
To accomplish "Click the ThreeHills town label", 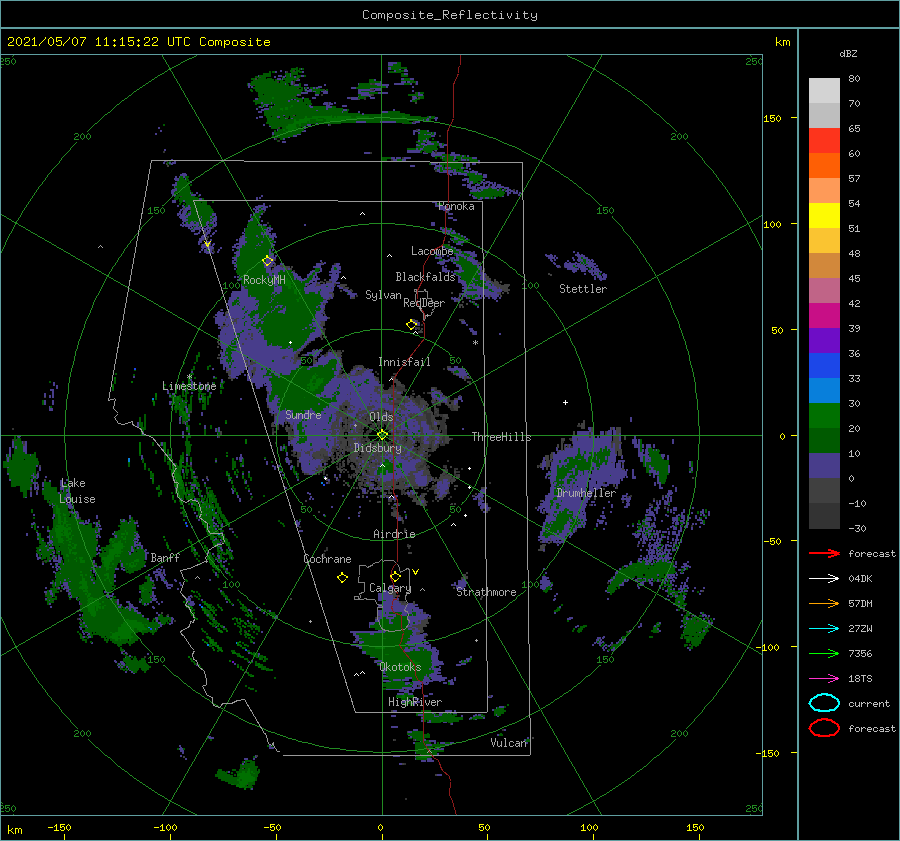I will click(x=501, y=437).
